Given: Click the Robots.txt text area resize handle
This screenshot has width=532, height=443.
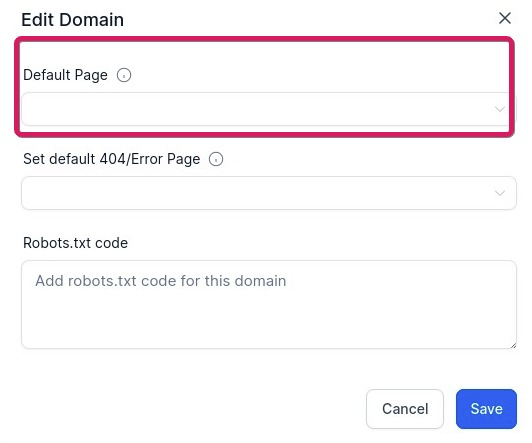Looking at the screenshot, I should (x=513, y=345).
